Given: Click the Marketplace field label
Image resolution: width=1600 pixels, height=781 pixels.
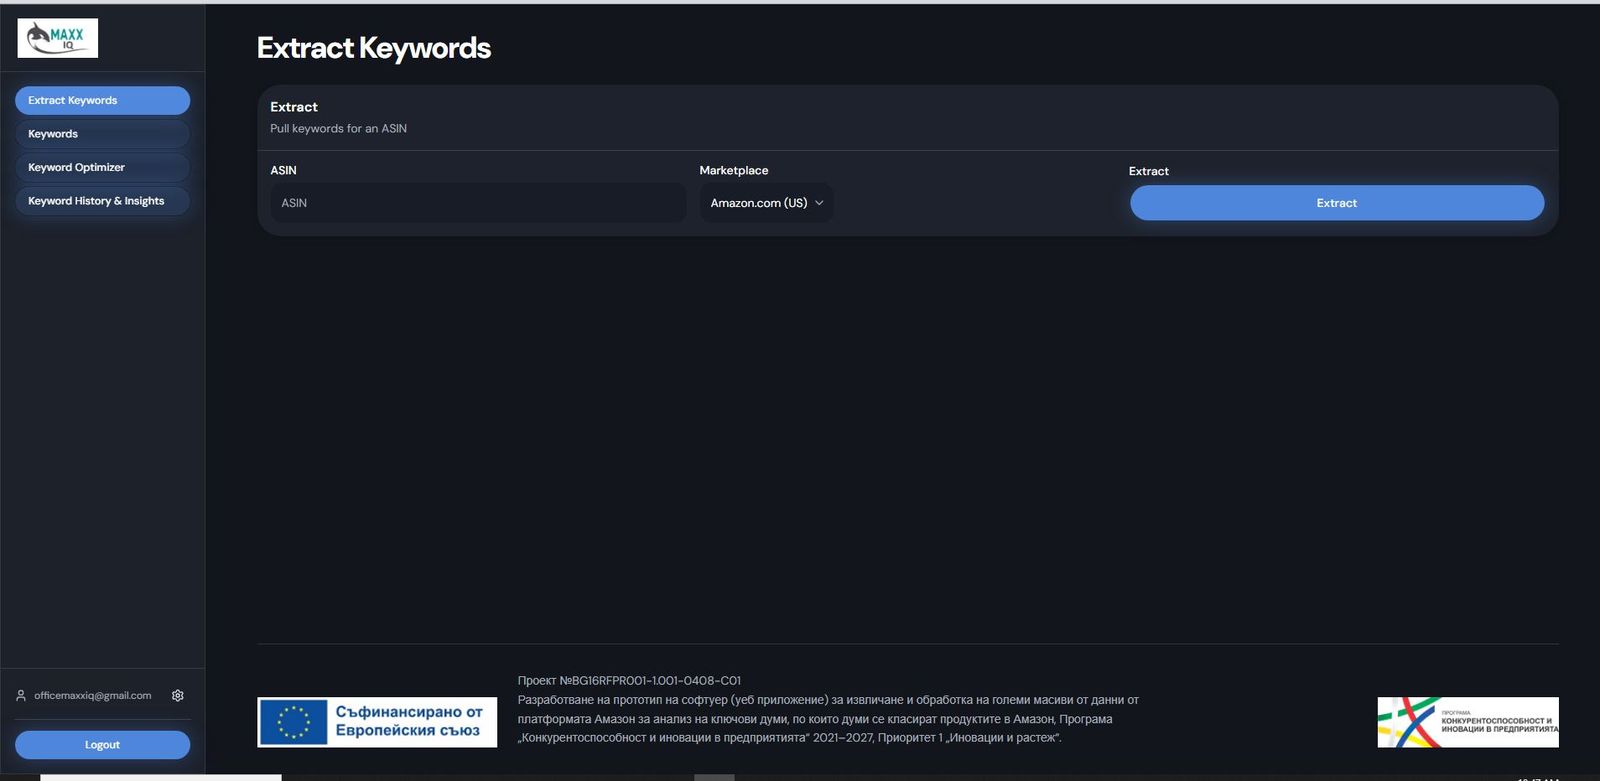Looking at the screenshot, I should [x=734, y=171].
